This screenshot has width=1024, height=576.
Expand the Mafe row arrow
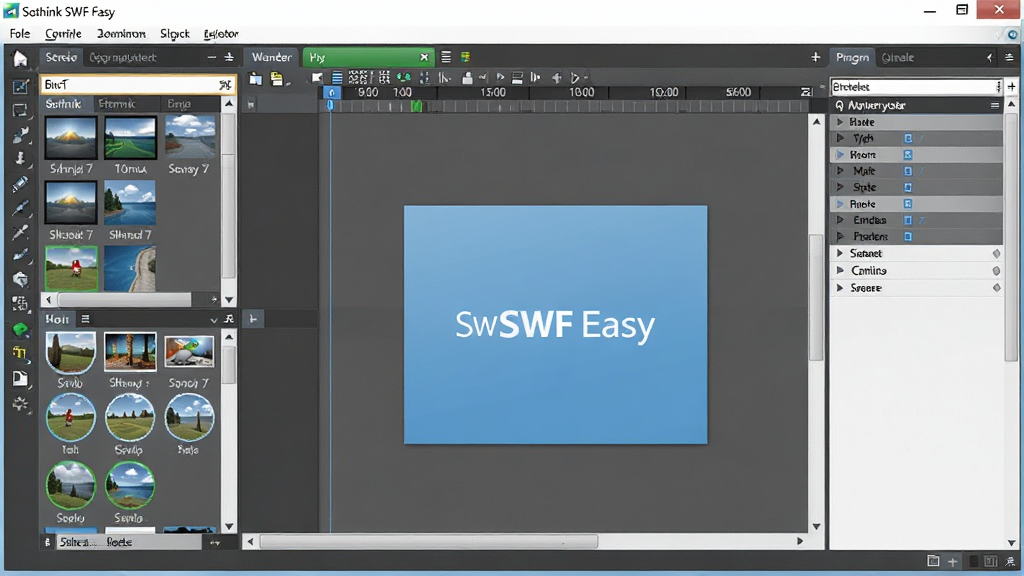click(x=840, y=171)
